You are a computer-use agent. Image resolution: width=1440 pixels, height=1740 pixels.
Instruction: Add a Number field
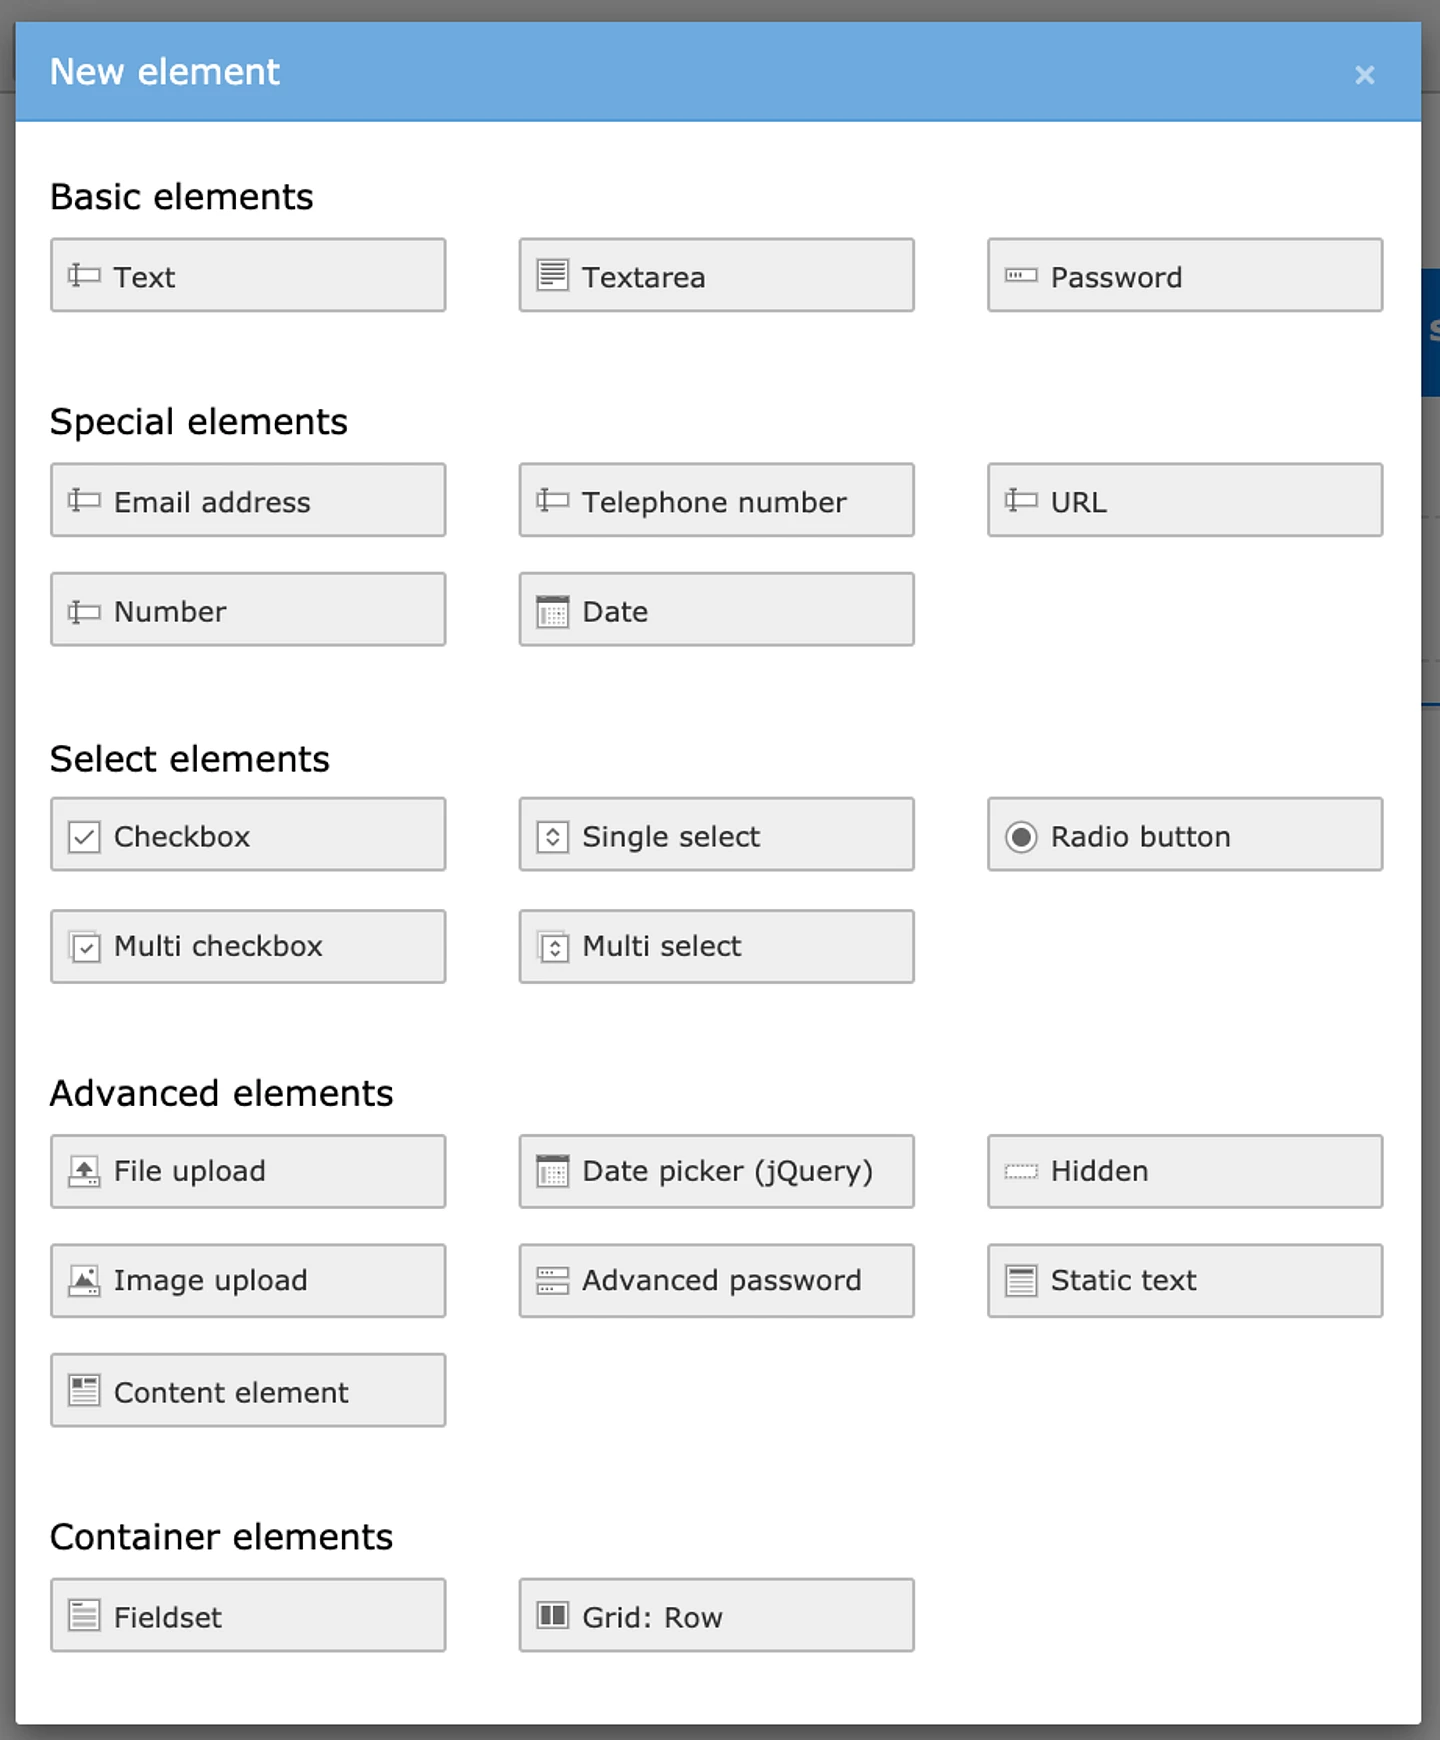tap(247, 610)
